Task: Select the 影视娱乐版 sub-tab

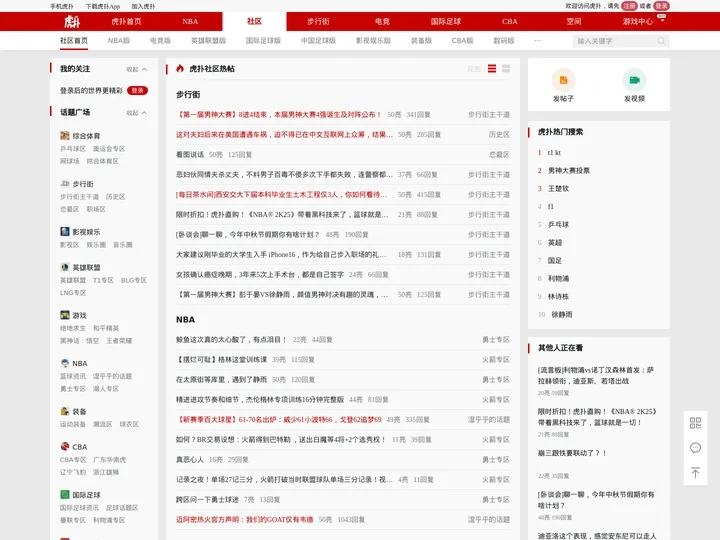Action: click(373, 40)
